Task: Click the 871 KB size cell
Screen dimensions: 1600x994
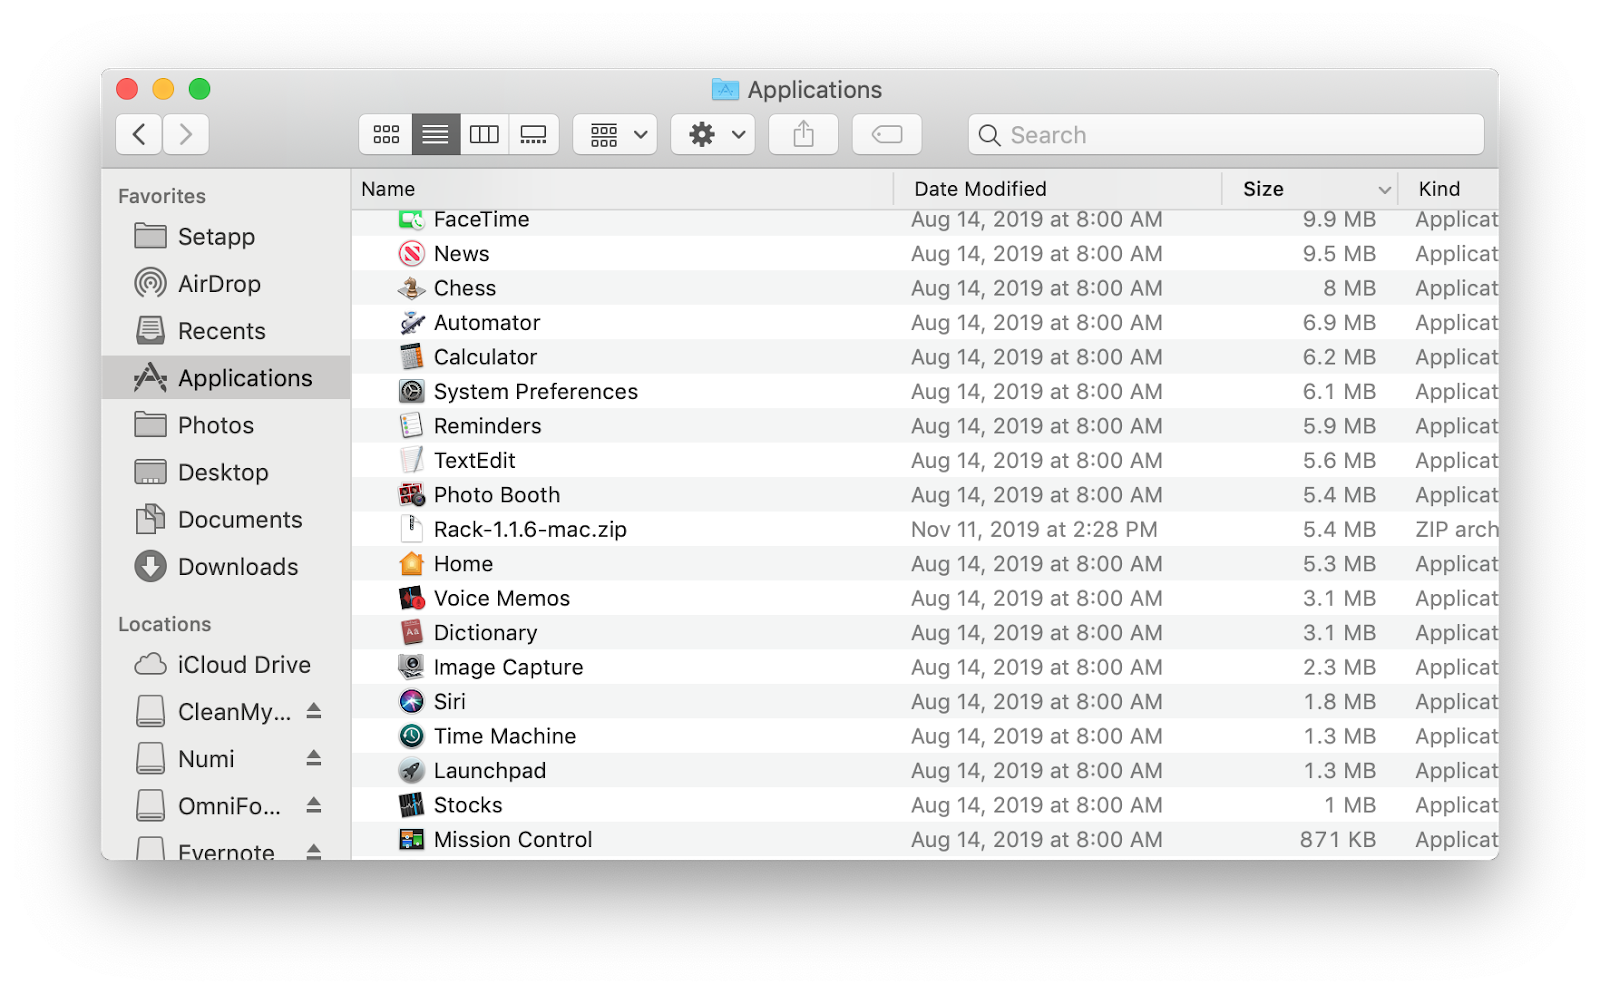Action: [x=1337, y=840]
